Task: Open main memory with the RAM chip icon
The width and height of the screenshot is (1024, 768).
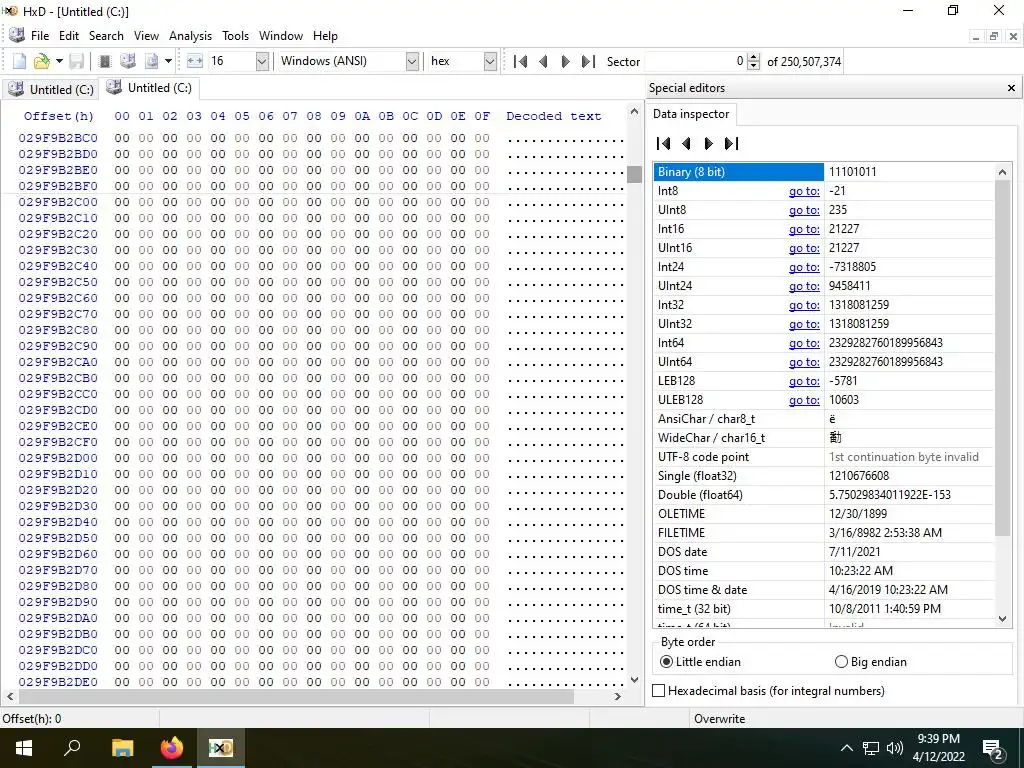Action: click(x=104, y=61)
